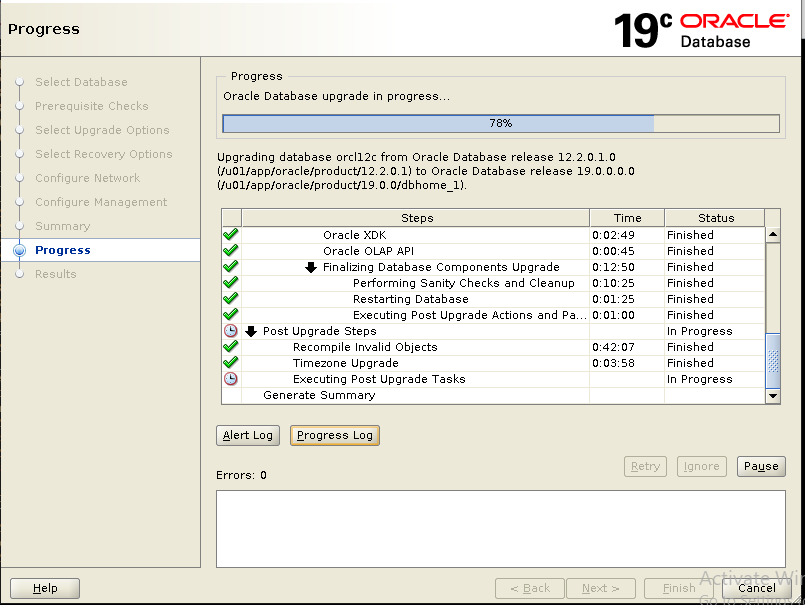Click the blue Progress step marker circle
The image size is (805, 605).
20,250
